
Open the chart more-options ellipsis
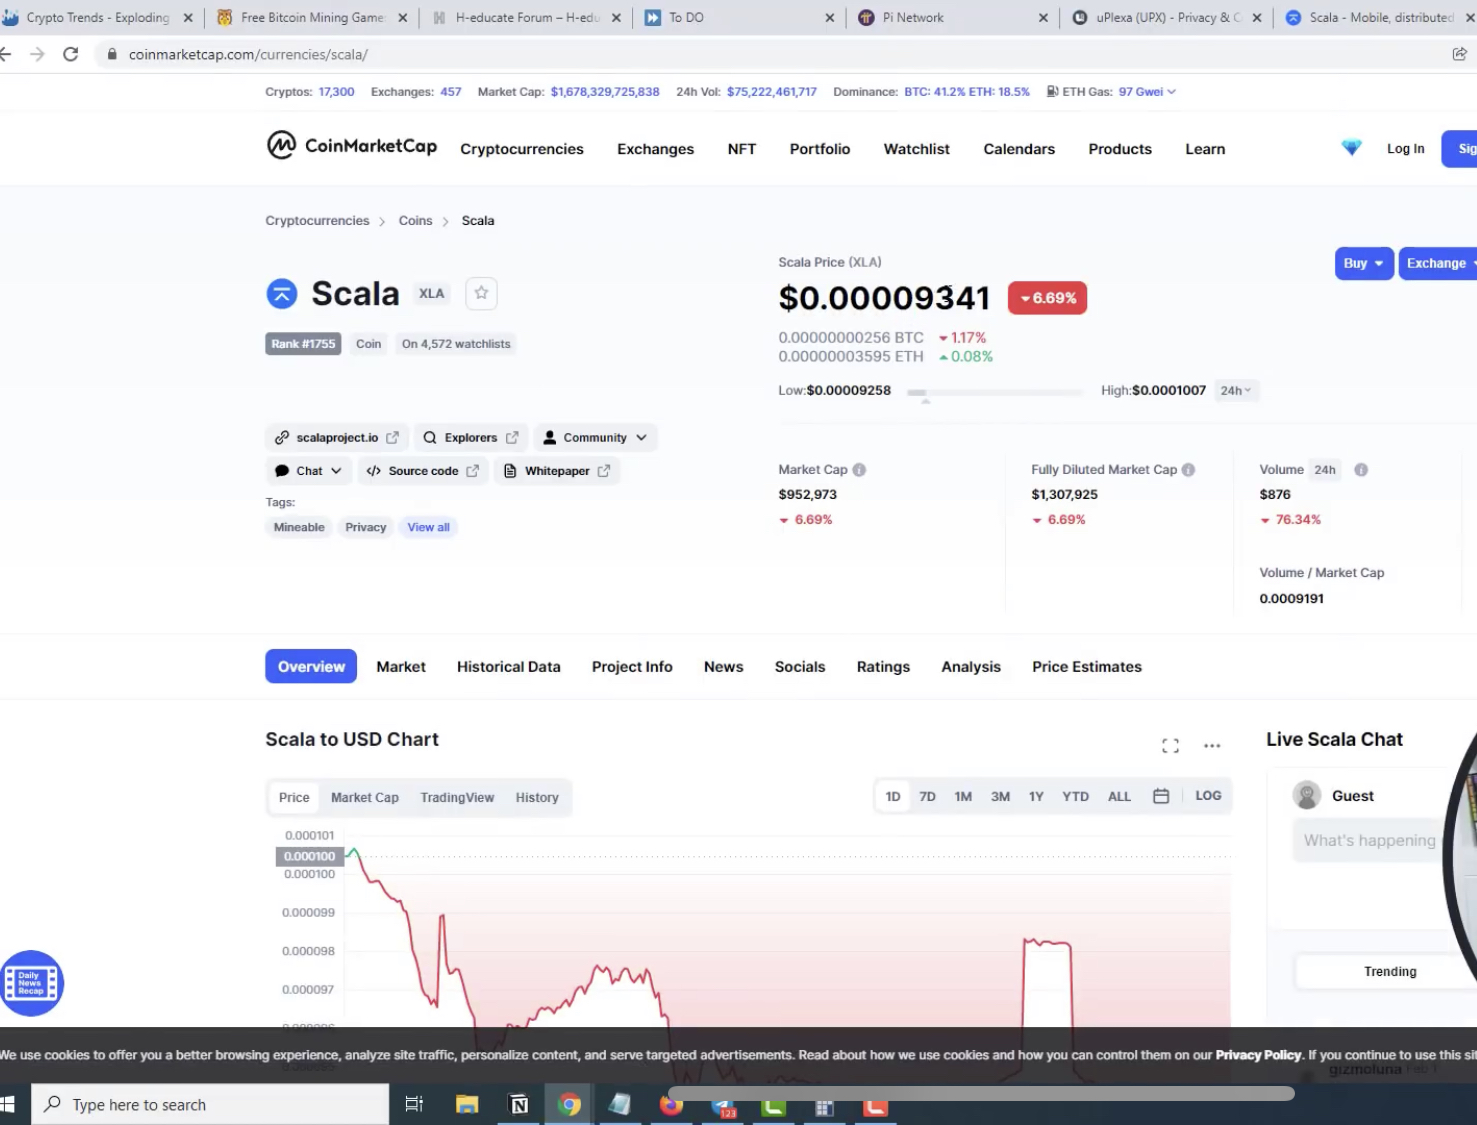coord(1212,746)
